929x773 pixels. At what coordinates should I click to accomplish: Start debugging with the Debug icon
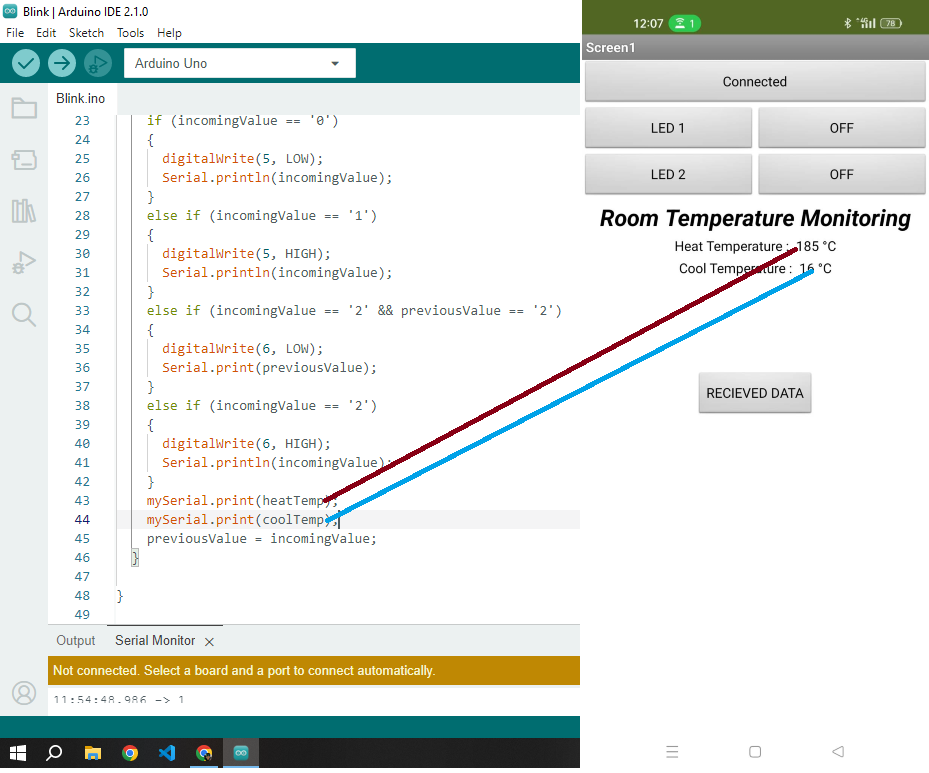(x=97, y=63)
